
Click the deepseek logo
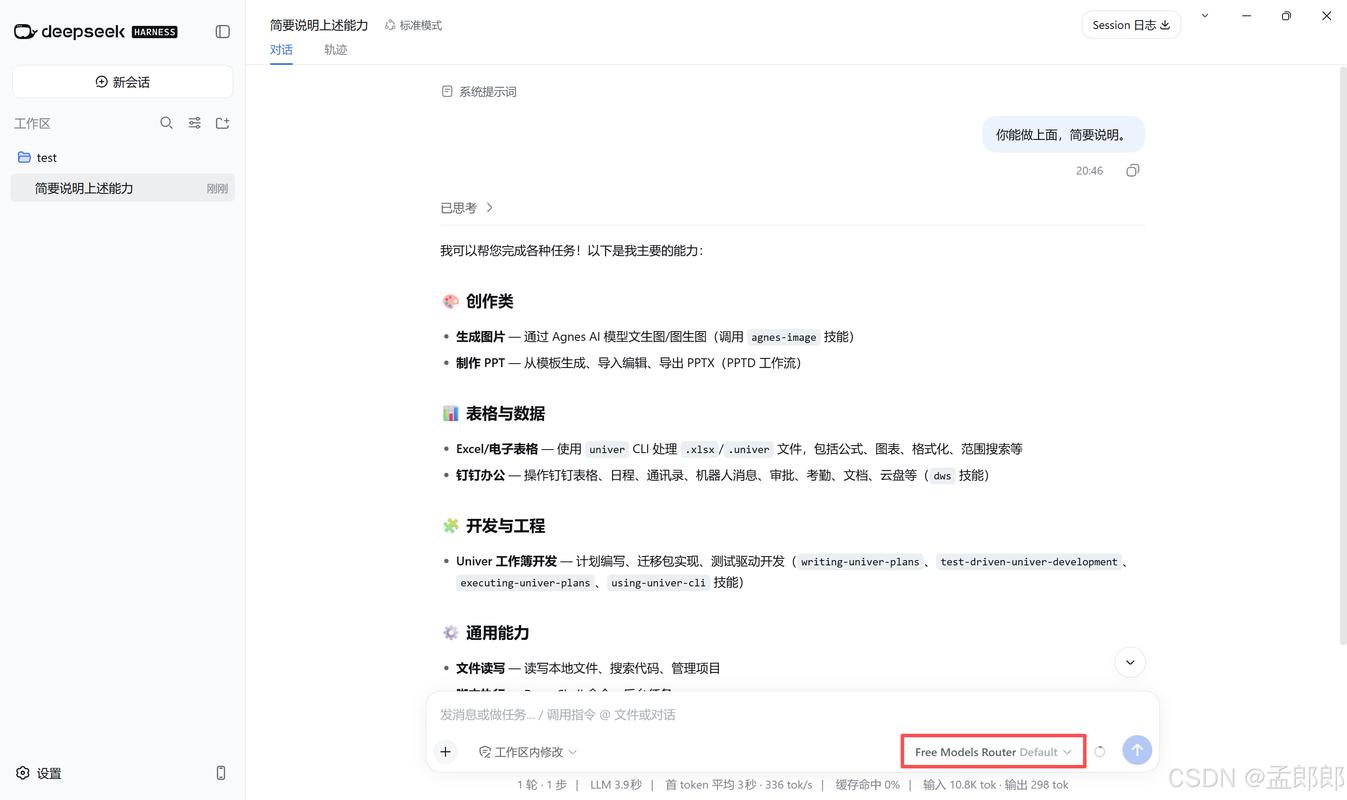(x=95, y=32)
